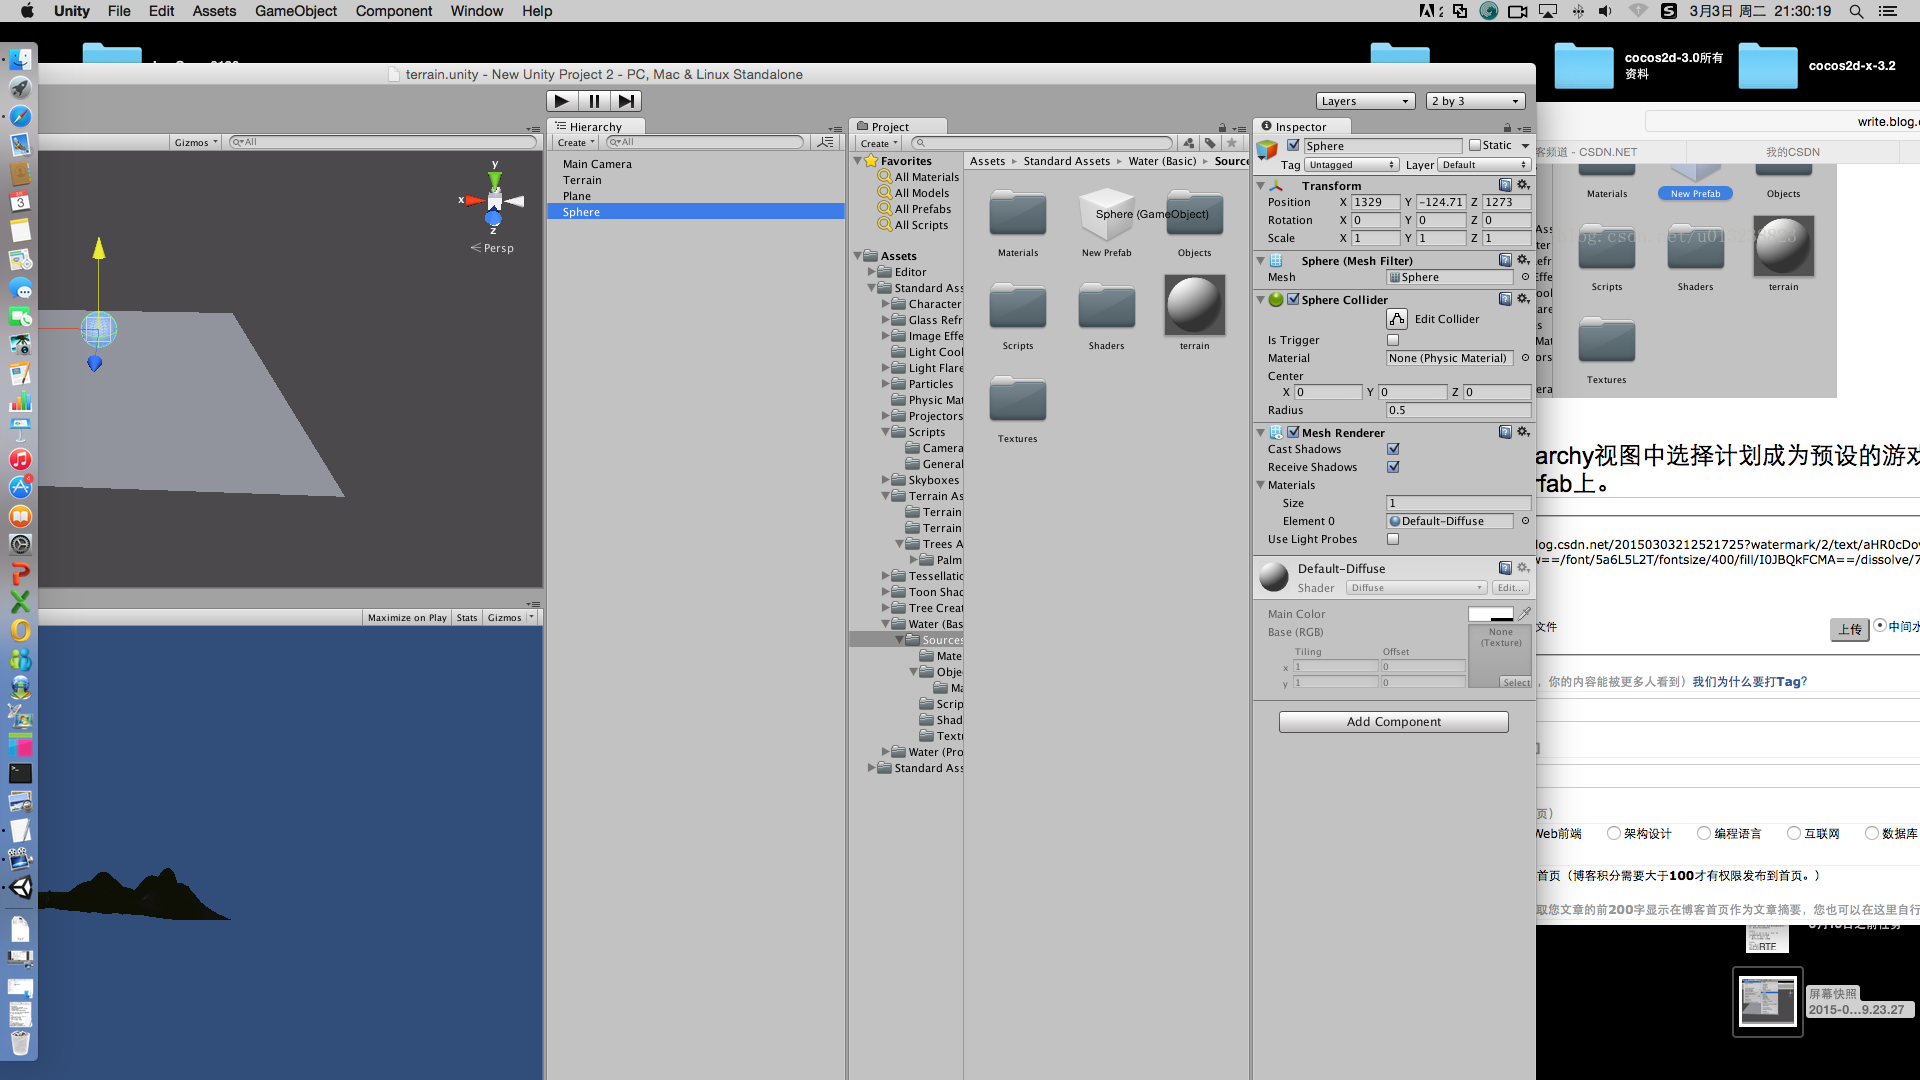Enable the Is Trigger checkbox
This screenshot has height=1080, width=1920.
(x=1393, y=339)
